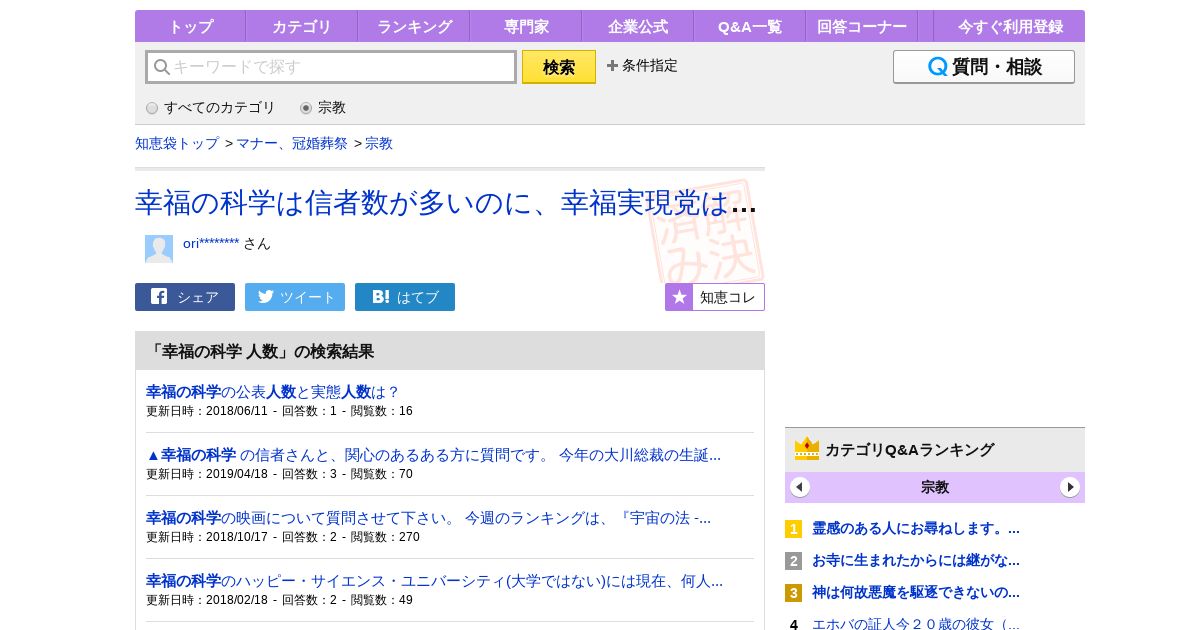Click 更新日時：2018/02/18 result info text

point(279,600)
